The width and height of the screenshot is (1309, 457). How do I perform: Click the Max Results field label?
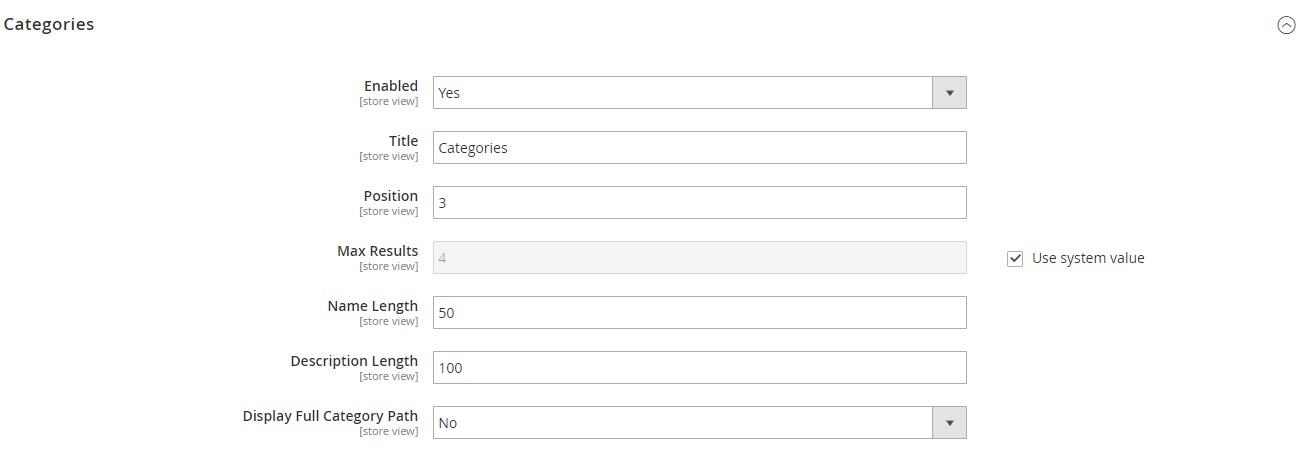378,251
